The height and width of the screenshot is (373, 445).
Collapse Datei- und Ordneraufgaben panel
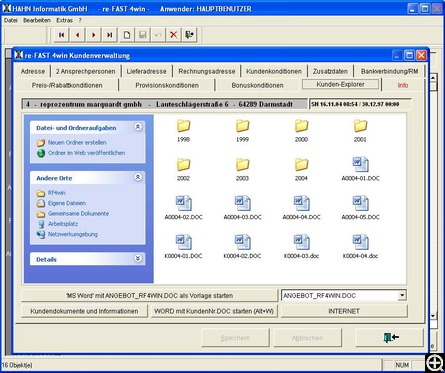[138, 127]
